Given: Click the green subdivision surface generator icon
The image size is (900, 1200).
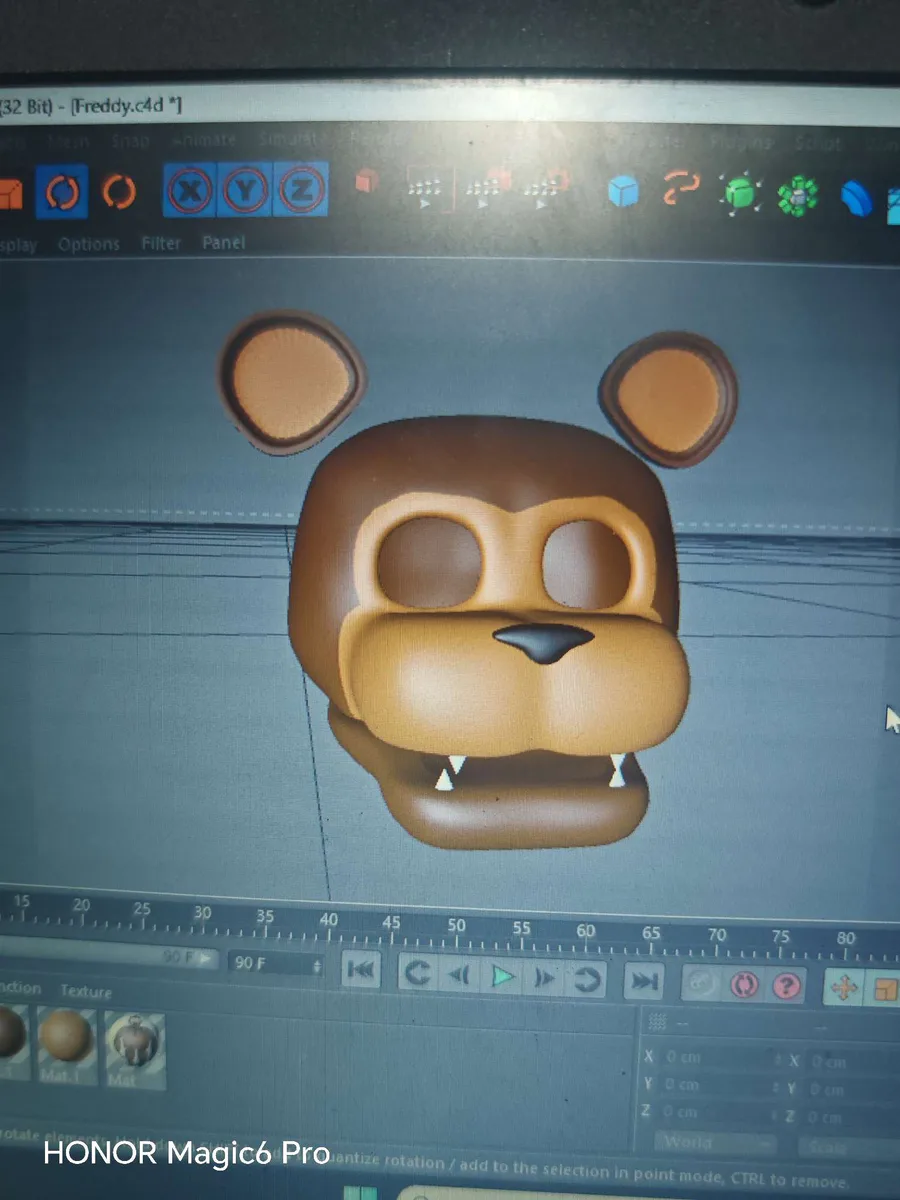Looking at the screenshot, I should click(x=740, y=192).
